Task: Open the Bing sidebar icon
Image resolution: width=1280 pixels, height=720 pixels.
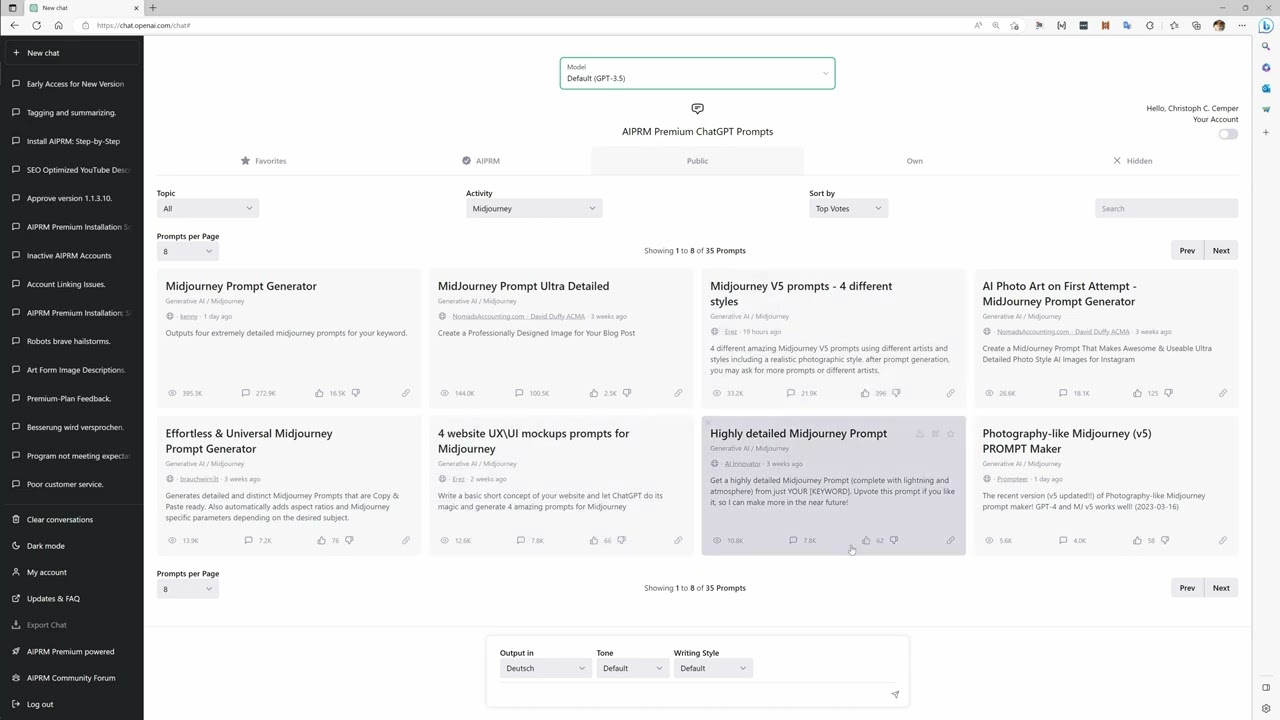Action: pyautogui.click(x=1265, y=25)
